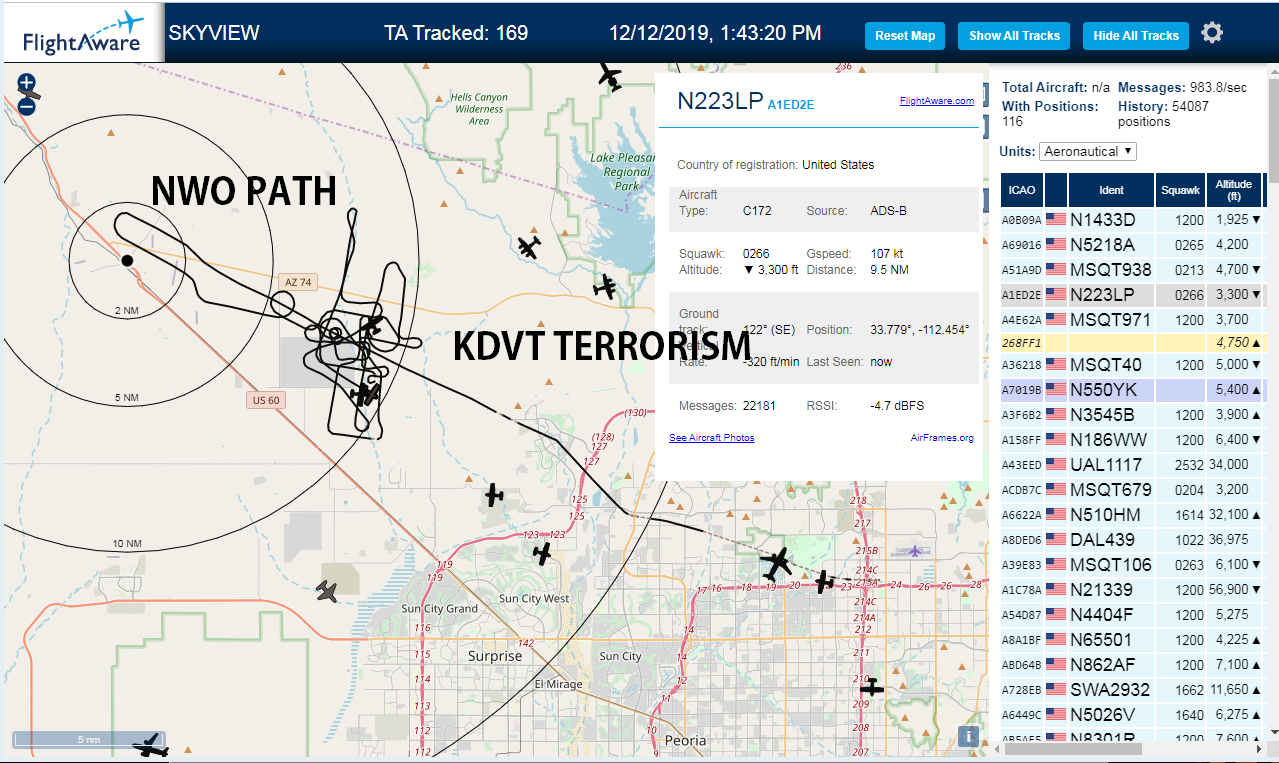The image size is (1279, 763).
Task: Select the aircraft left of the 125 marker
Action: pos(494,494)
